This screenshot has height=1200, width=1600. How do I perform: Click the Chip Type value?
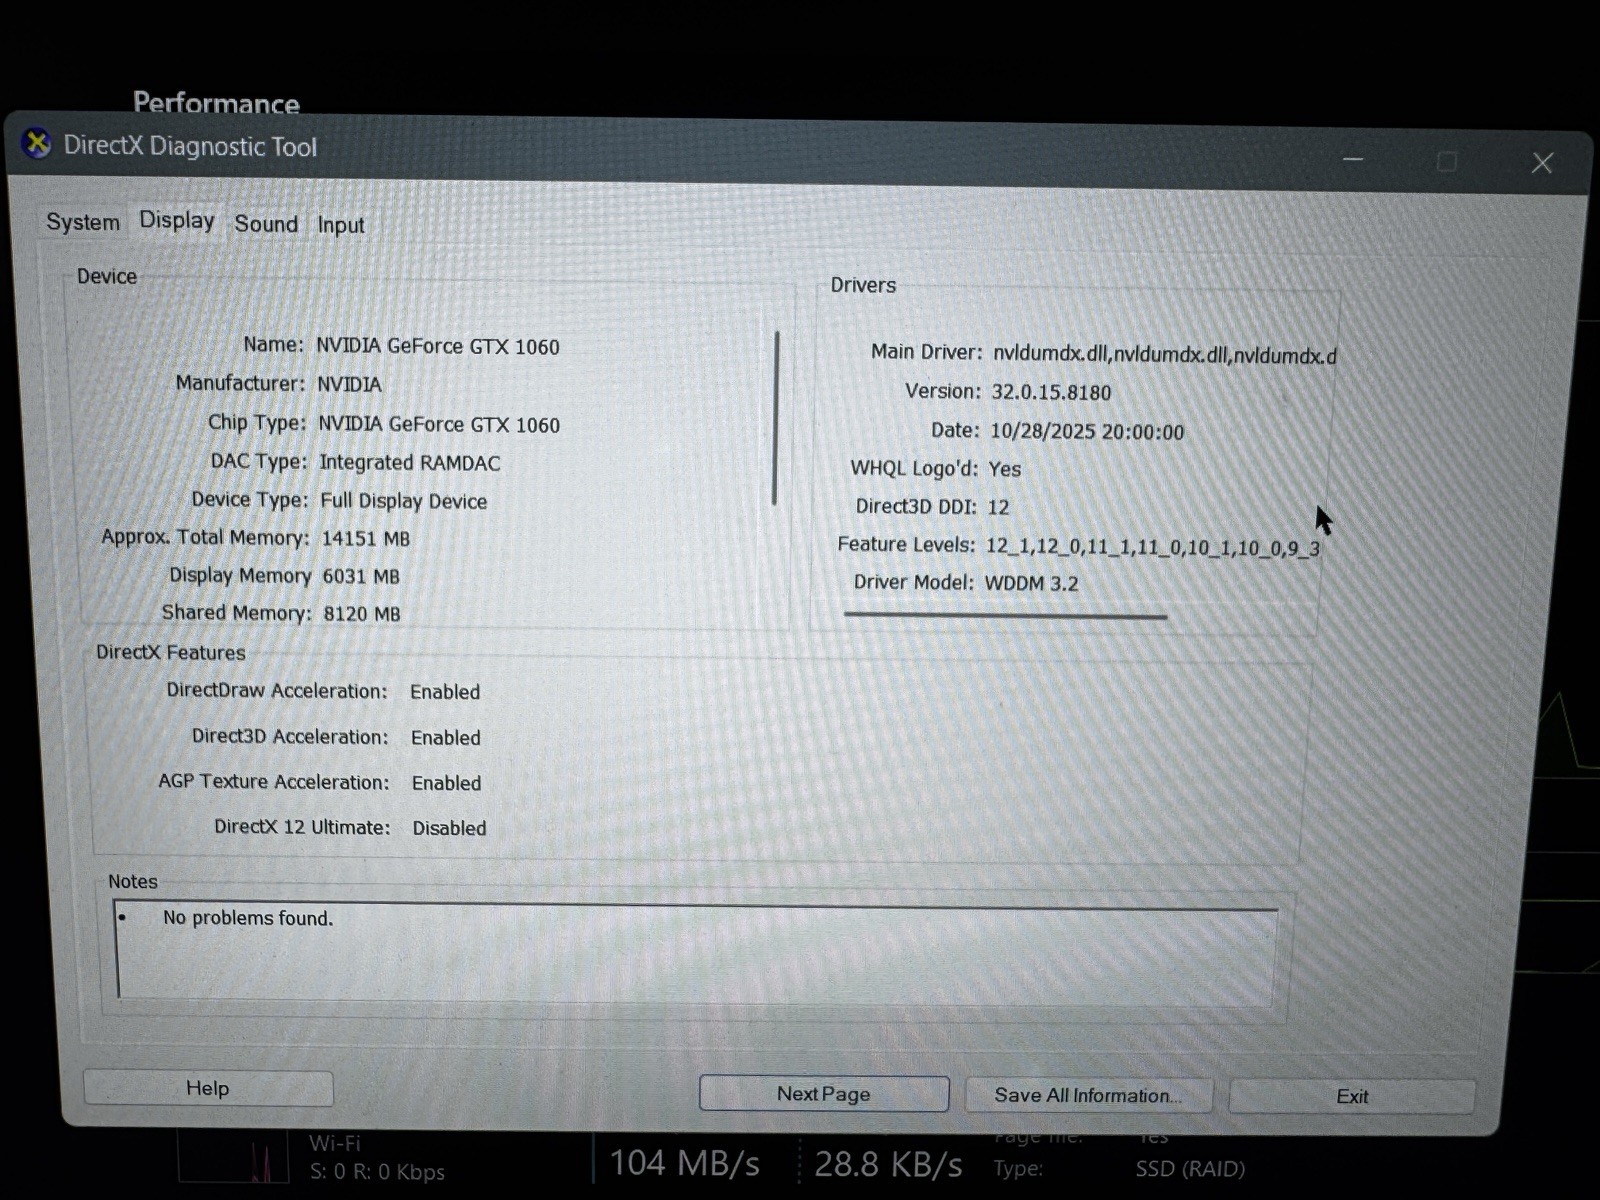[439, 425]
